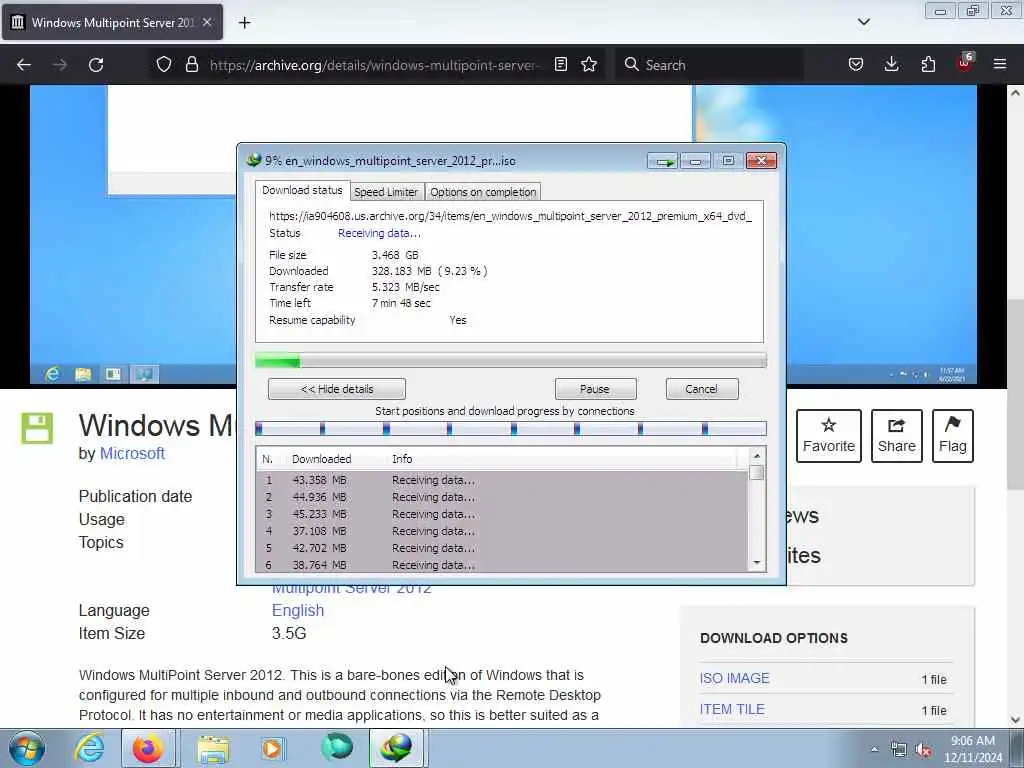The image size is (1024, 768).
Task: Close the Windows Multipoint Server tab
Action: (x=206, y=22)
